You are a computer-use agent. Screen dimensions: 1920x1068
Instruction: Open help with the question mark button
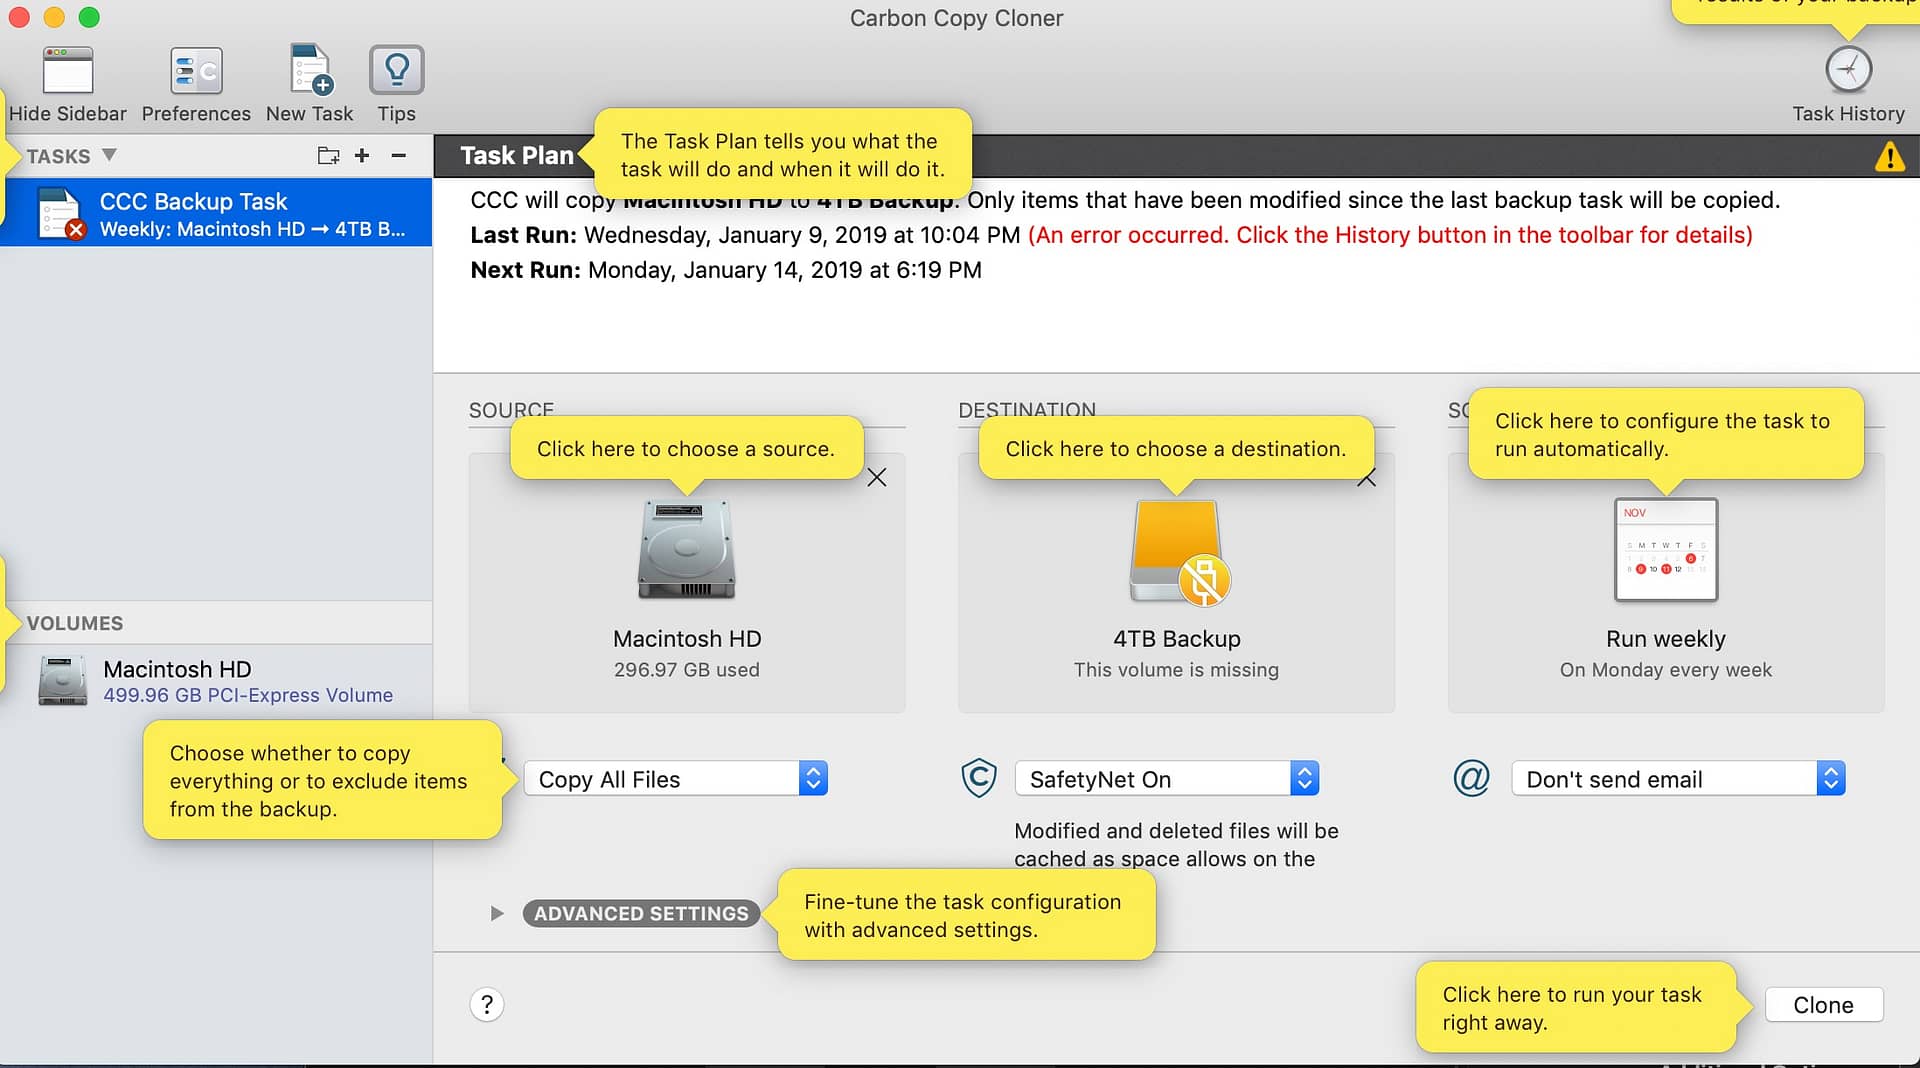click(x=487, y=1004)
